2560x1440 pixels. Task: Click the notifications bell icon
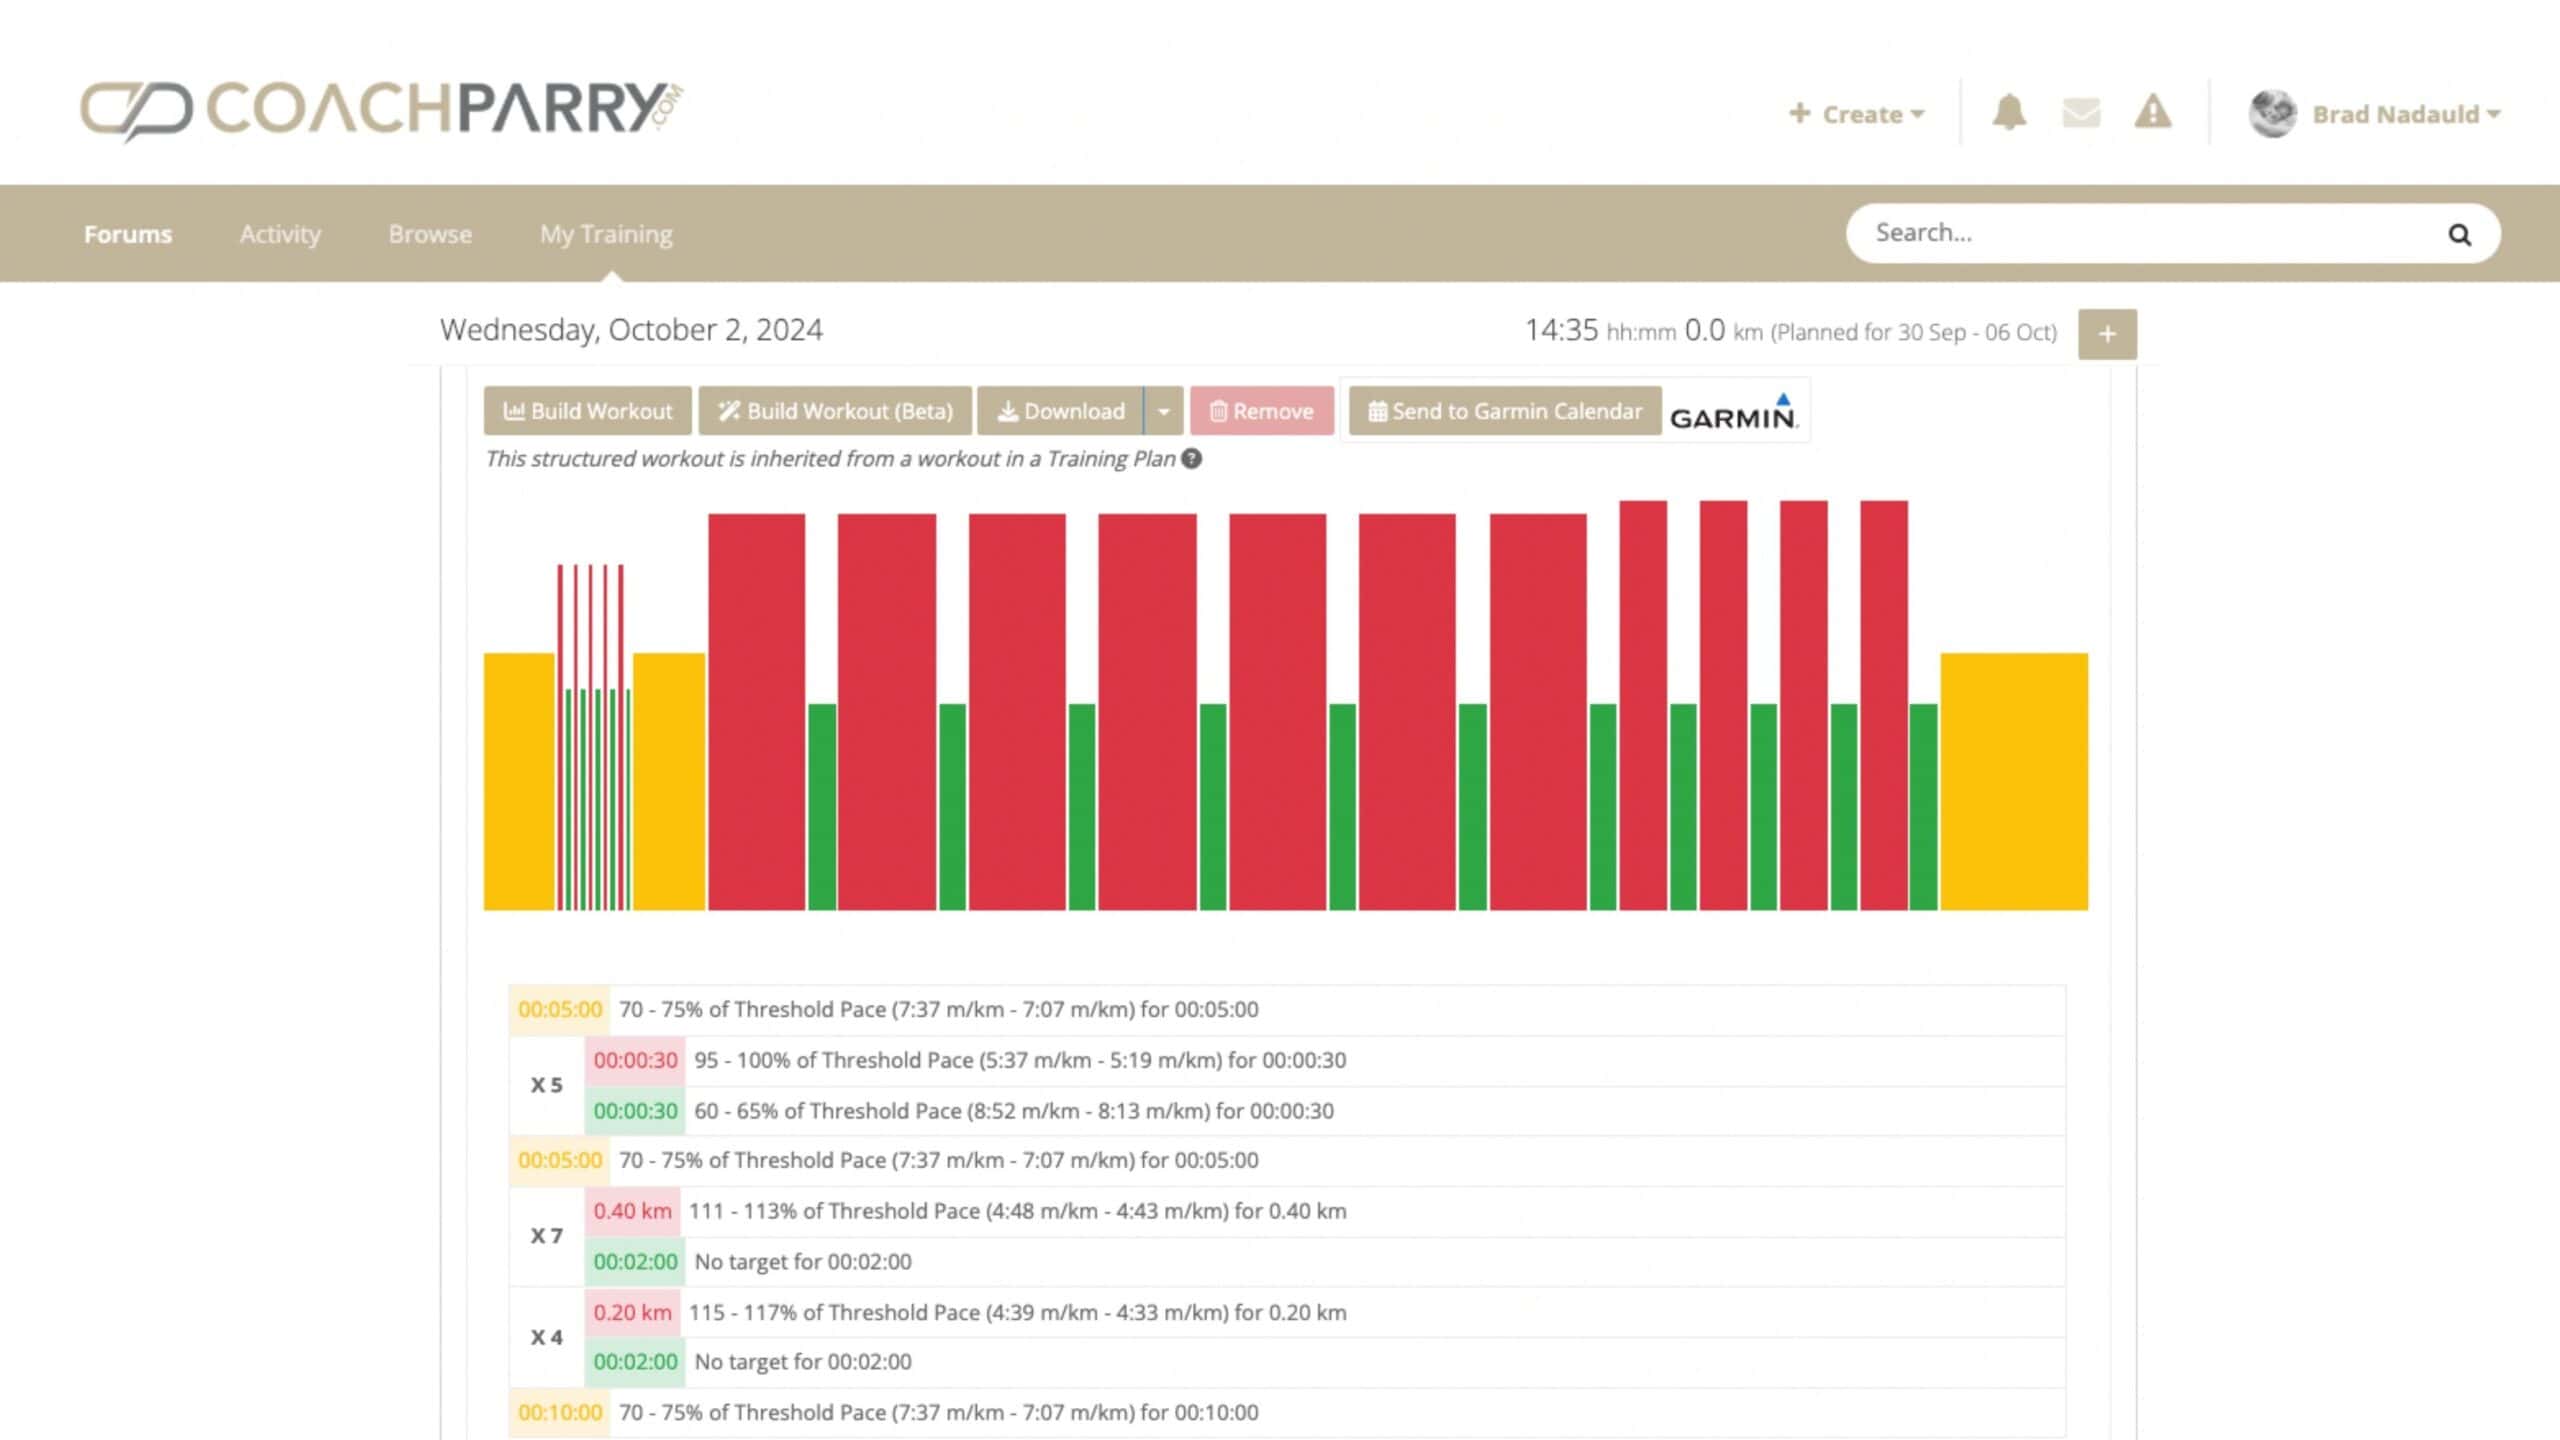coord(2008,113)
